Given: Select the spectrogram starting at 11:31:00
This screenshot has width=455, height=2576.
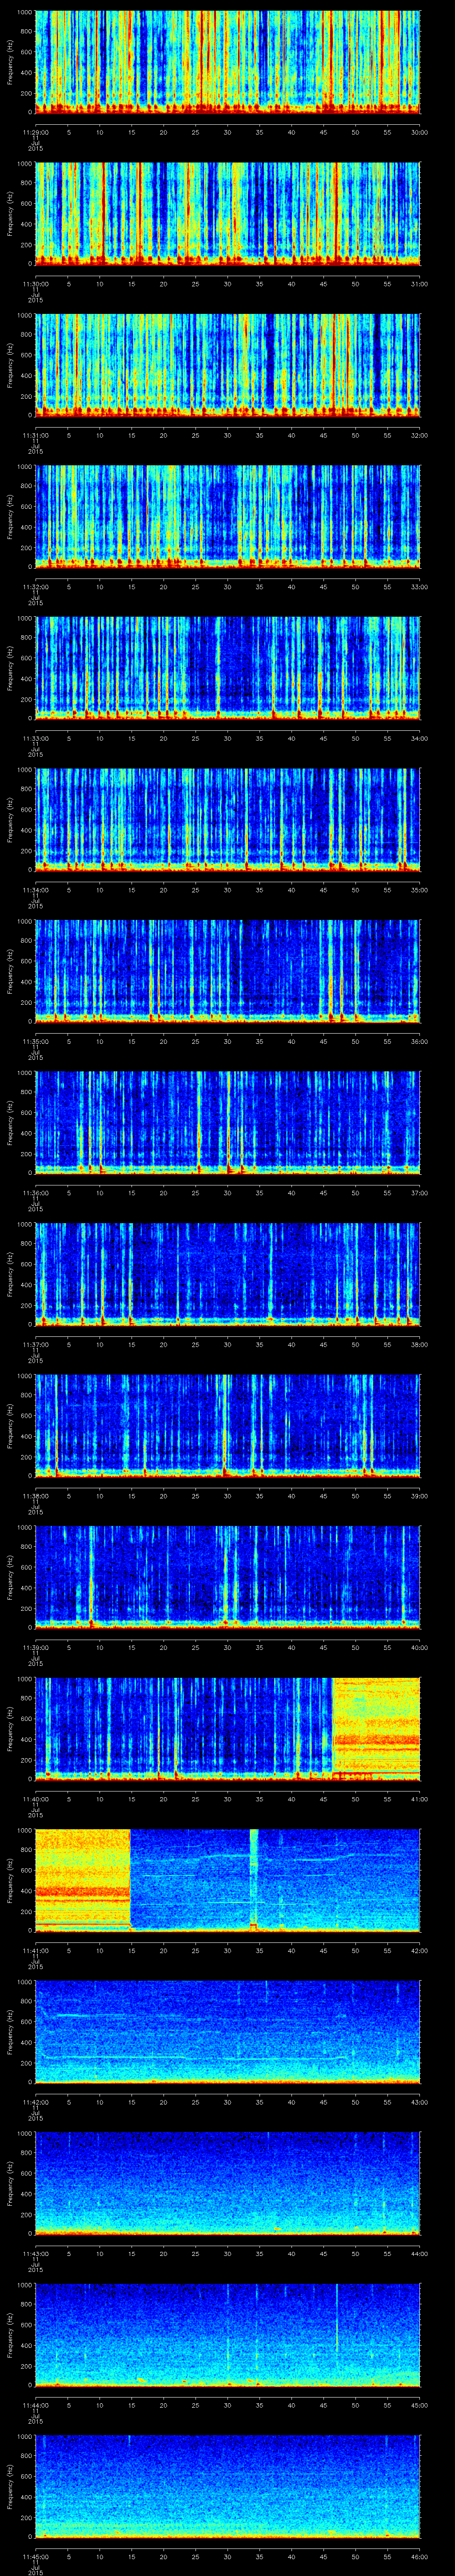Looking at the screenshot, I should [x=228, y=365].
